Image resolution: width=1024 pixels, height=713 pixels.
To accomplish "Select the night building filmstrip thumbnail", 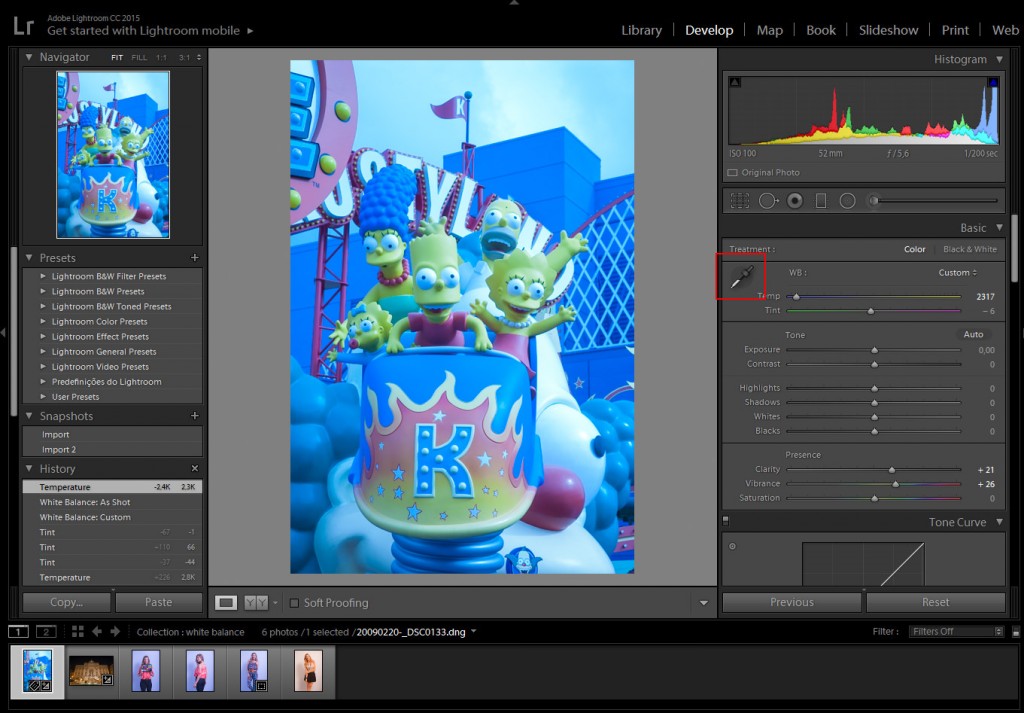I will coord(91,671).
